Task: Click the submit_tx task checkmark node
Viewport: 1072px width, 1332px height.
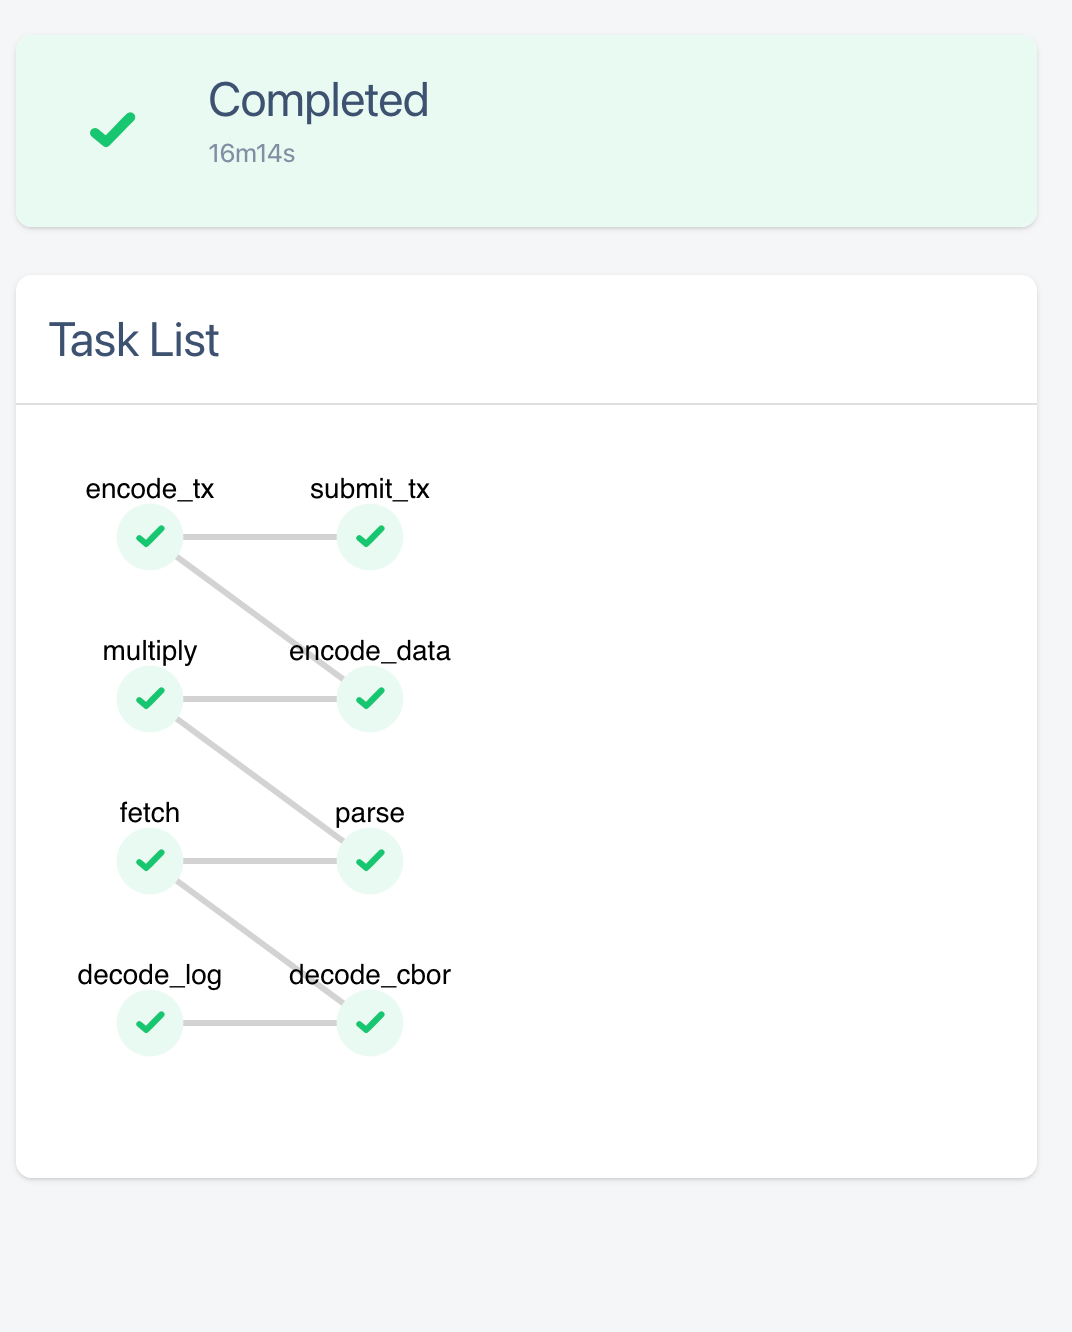Action: [x=370, y=537]
